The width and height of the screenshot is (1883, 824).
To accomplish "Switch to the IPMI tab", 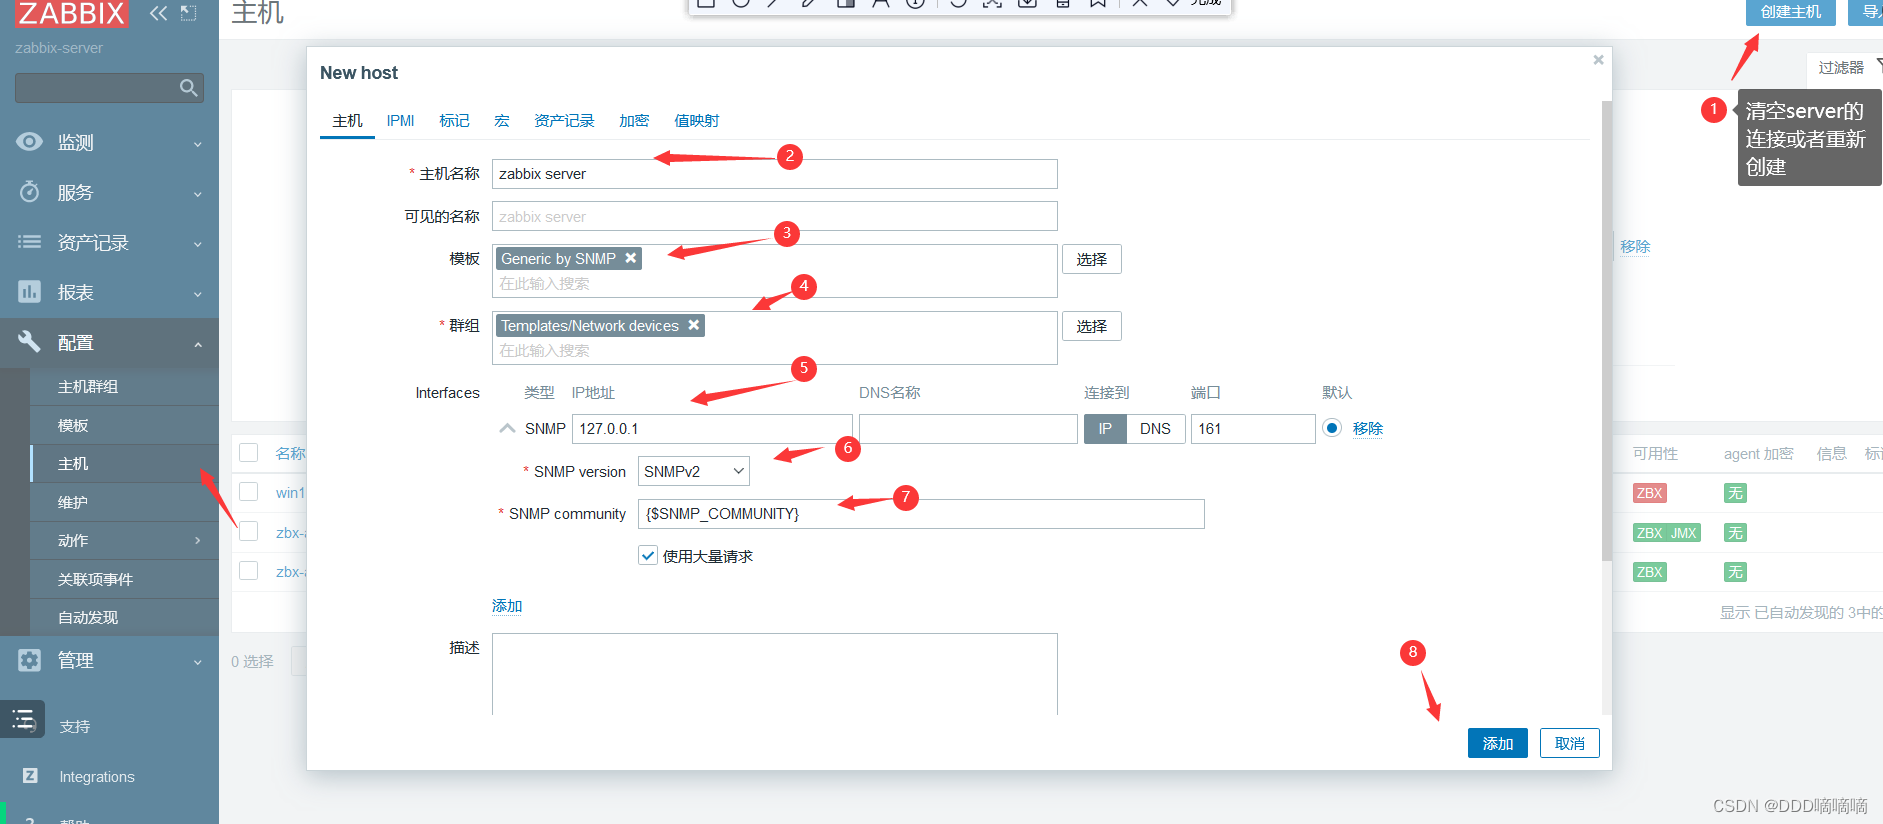I will pyautogui.click(x=400, y=121).
